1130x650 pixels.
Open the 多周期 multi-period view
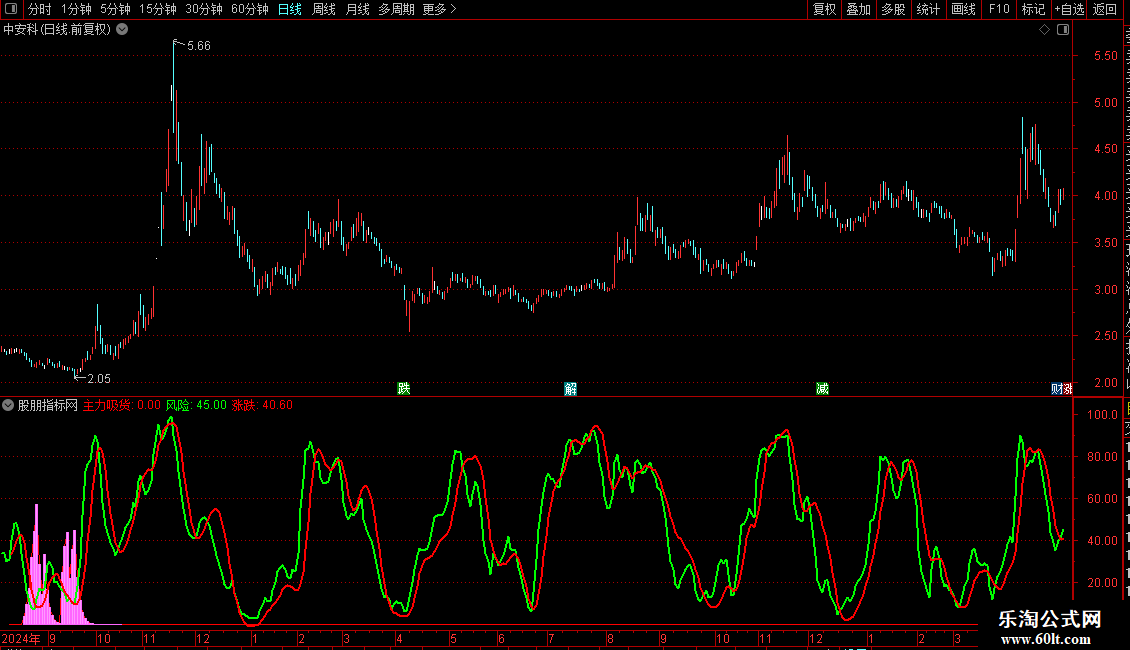(396, 9)
